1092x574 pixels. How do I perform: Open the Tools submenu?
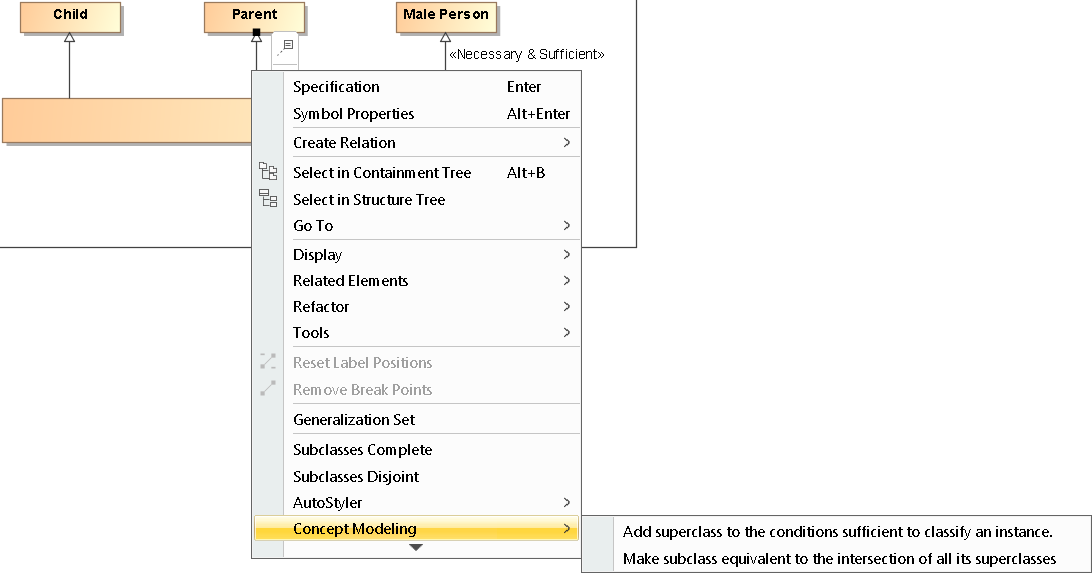click(x=567, y=333)
